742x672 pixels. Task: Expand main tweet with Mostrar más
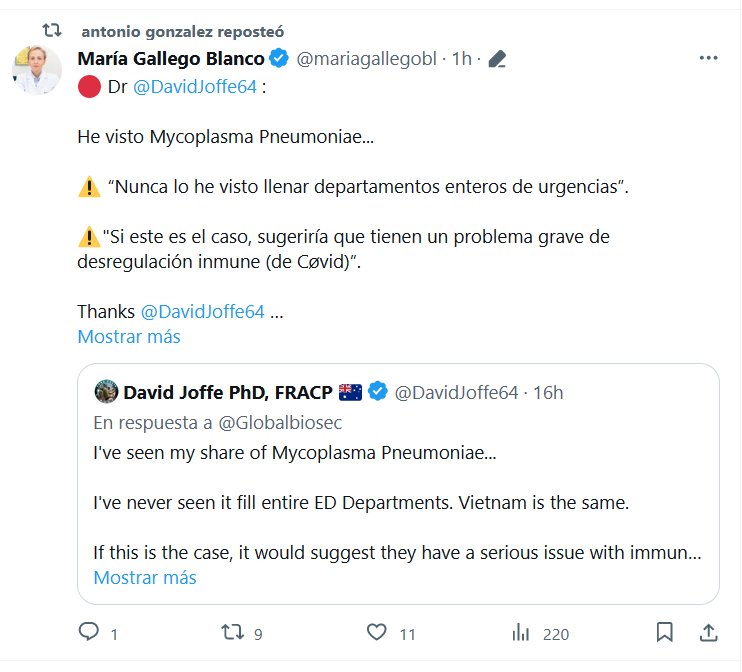(129, 337)
